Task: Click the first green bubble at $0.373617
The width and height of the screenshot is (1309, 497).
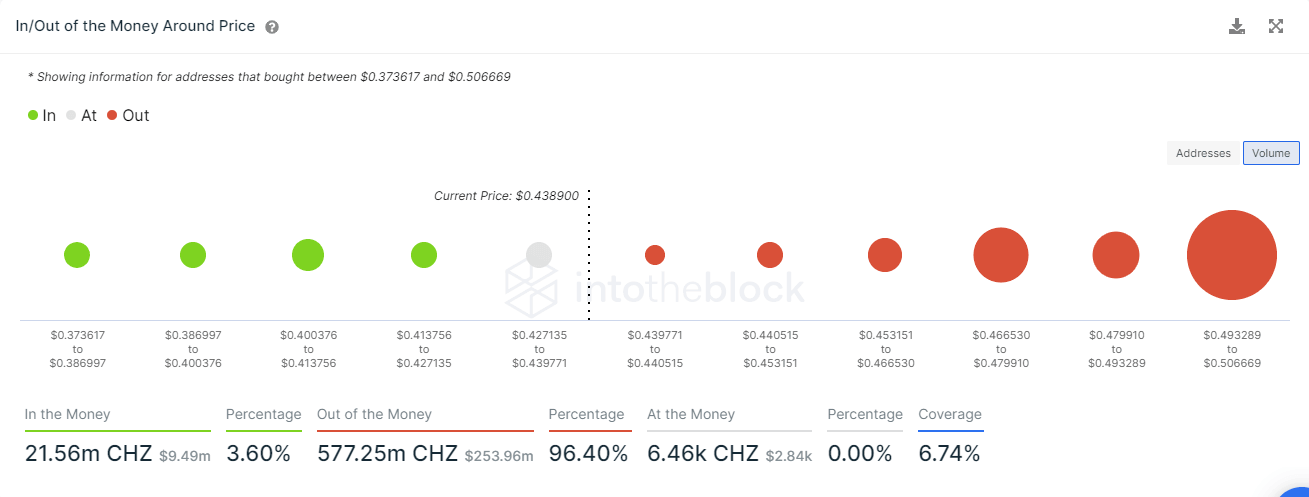Action: tap(77, 255)
